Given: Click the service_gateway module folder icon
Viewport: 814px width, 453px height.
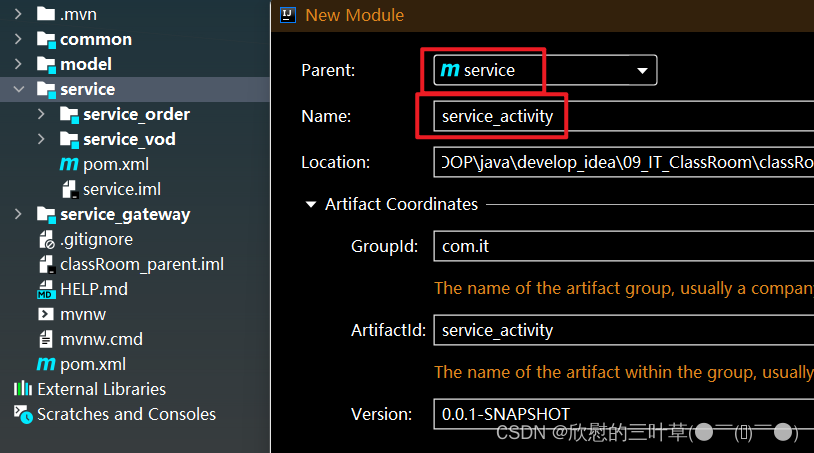Looking at the screenshot, I should tap(46, 214).
